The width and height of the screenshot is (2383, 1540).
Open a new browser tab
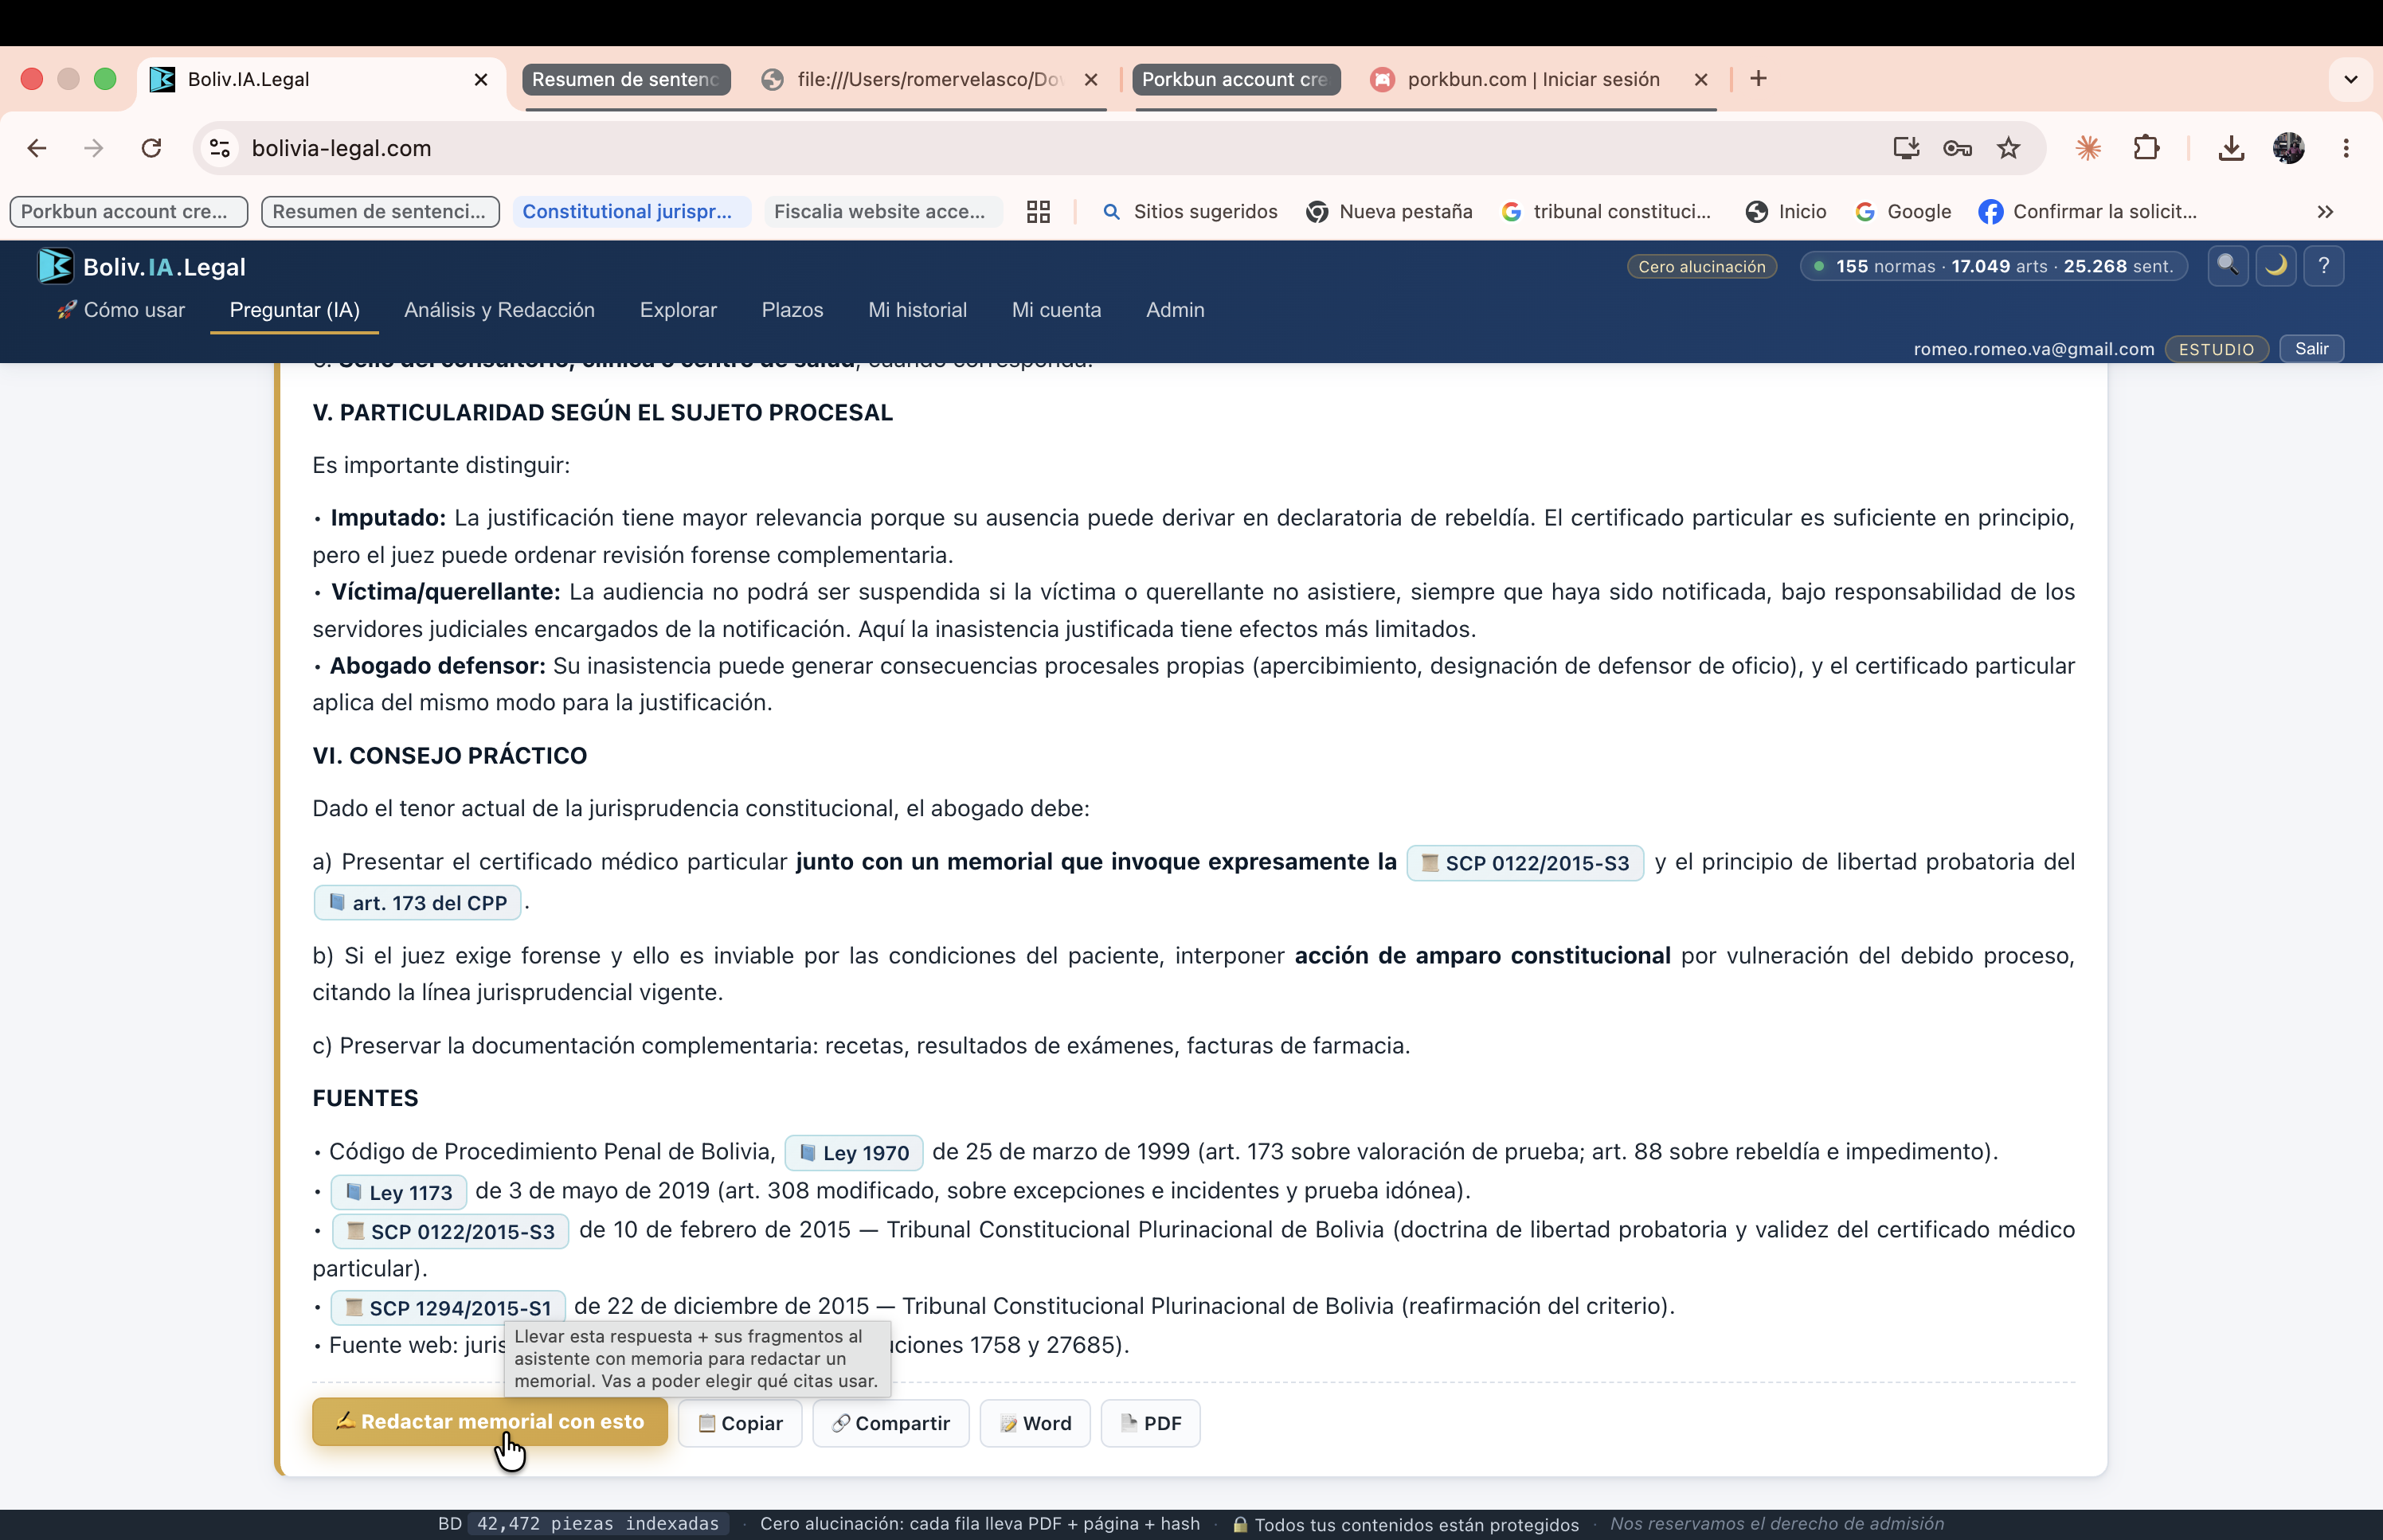1759,78
